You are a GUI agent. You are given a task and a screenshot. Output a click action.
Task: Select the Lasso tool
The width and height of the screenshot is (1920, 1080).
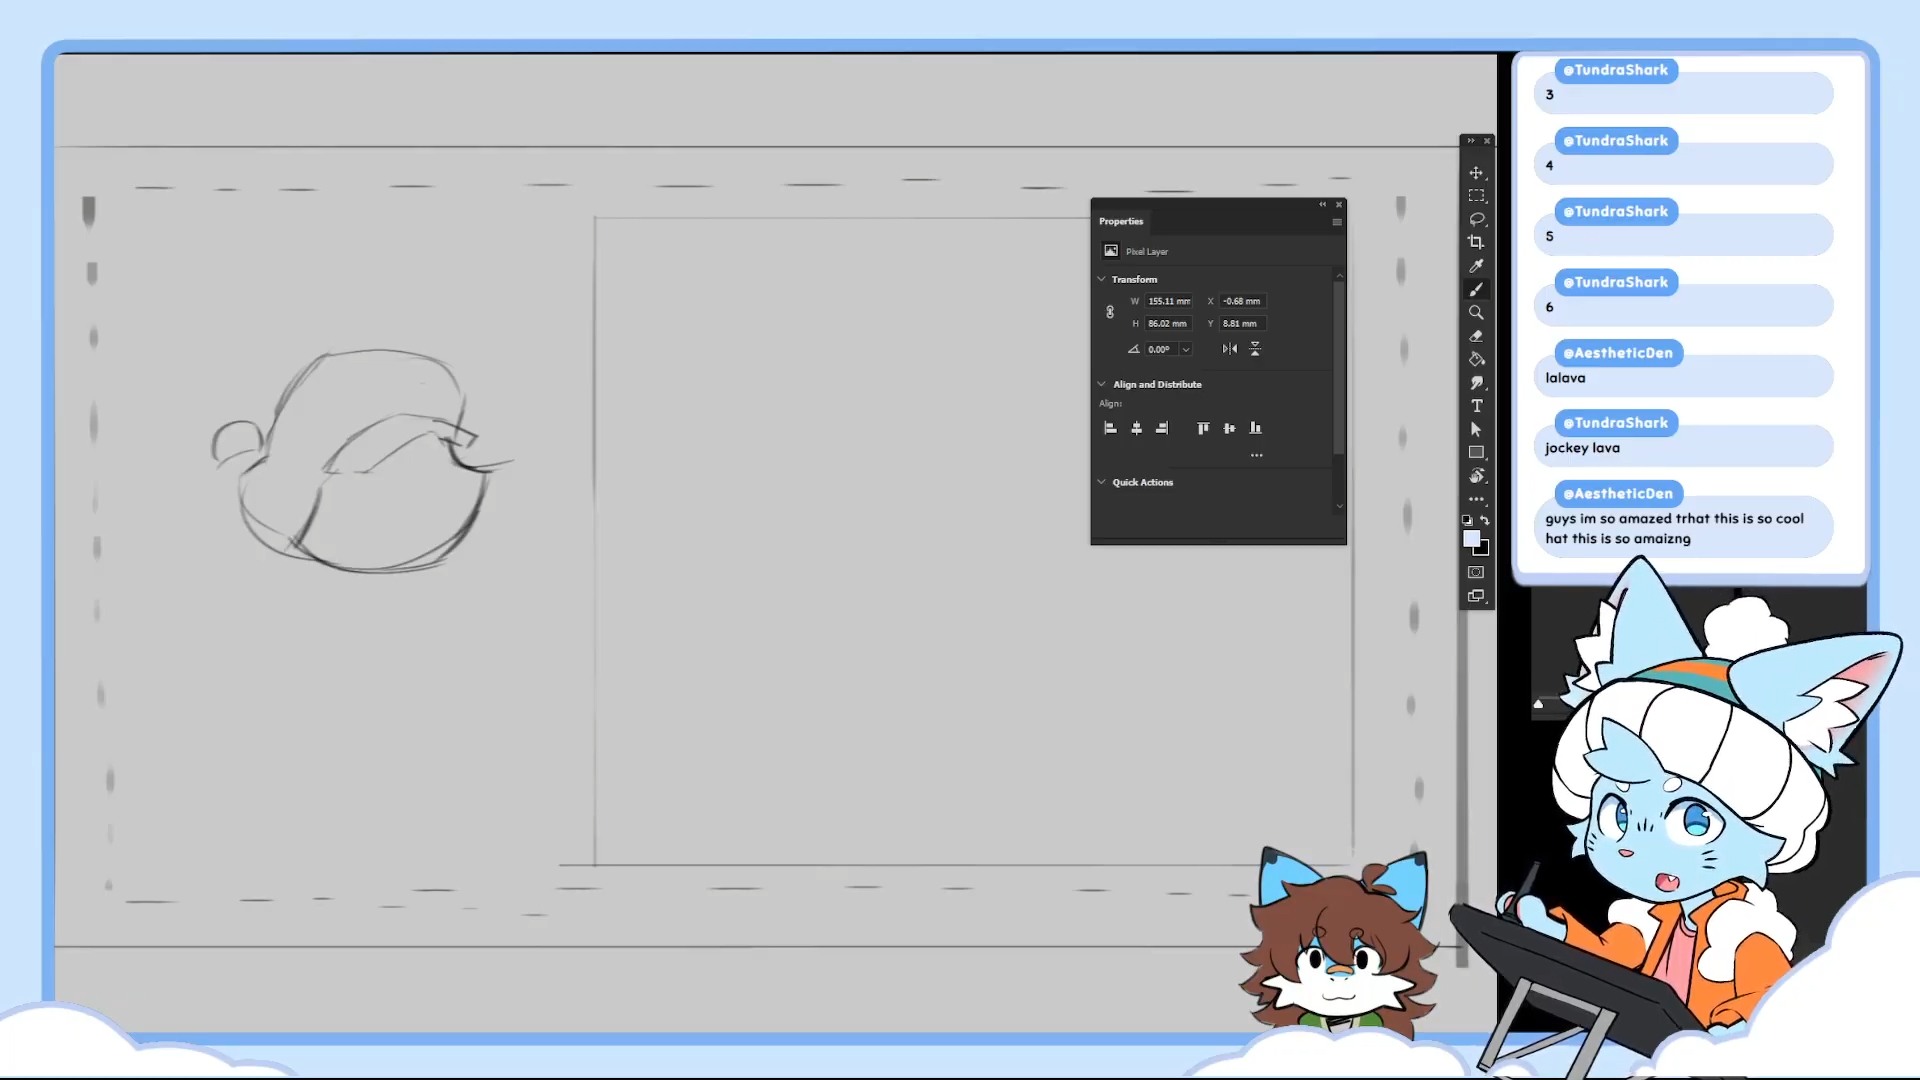1476,219
